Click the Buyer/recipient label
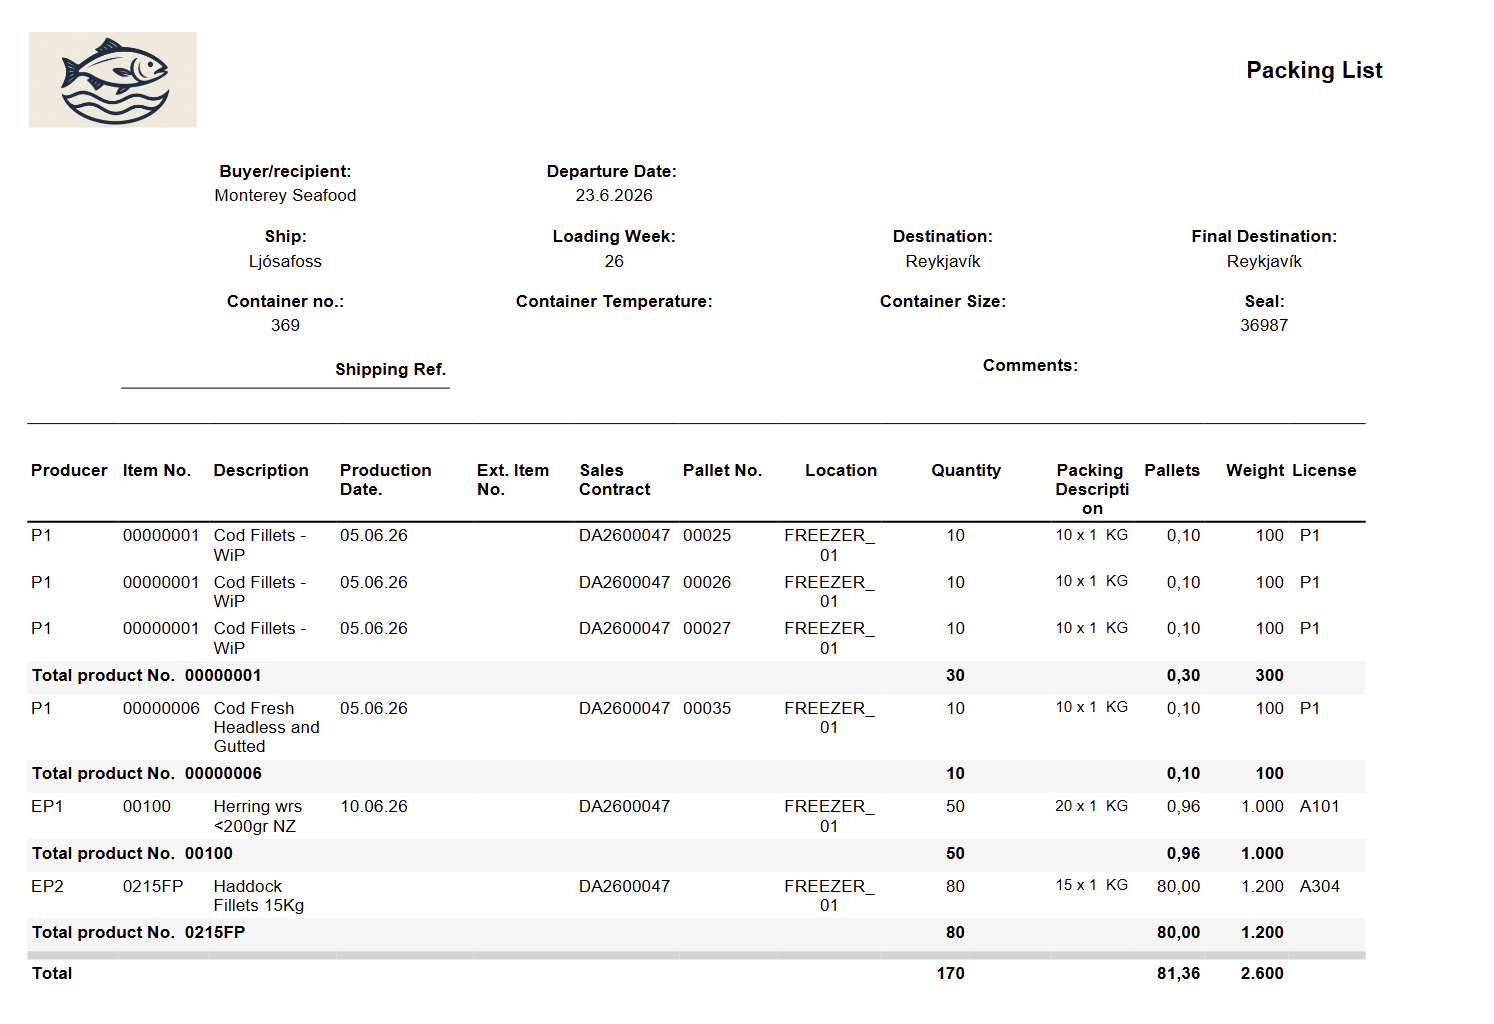Image resolution: width=1494 pixels, height=1024 pixels. [285, 171]
